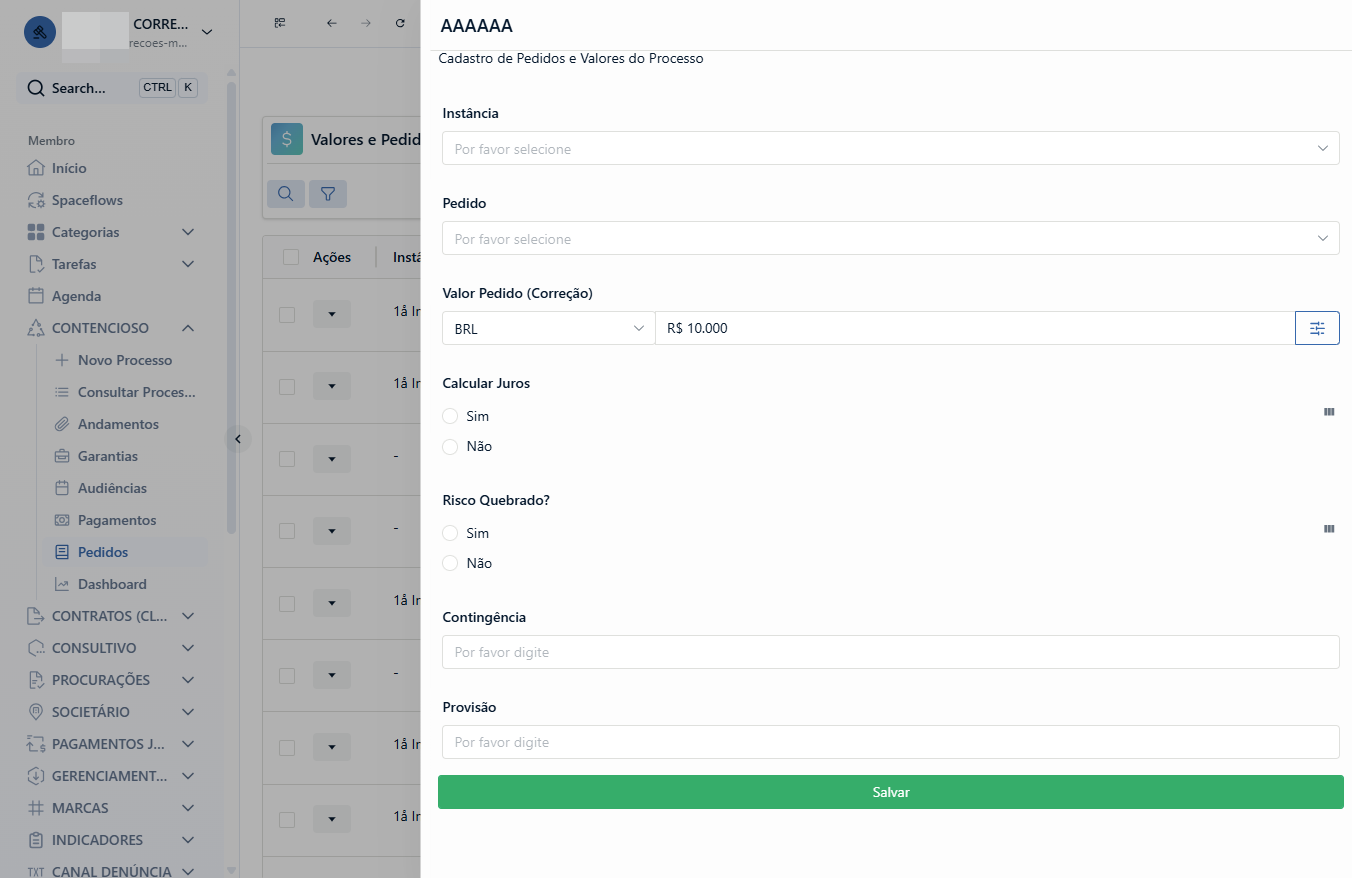Click the green Salvar button
Screen dimensions: 1352x878
point(890,792)
